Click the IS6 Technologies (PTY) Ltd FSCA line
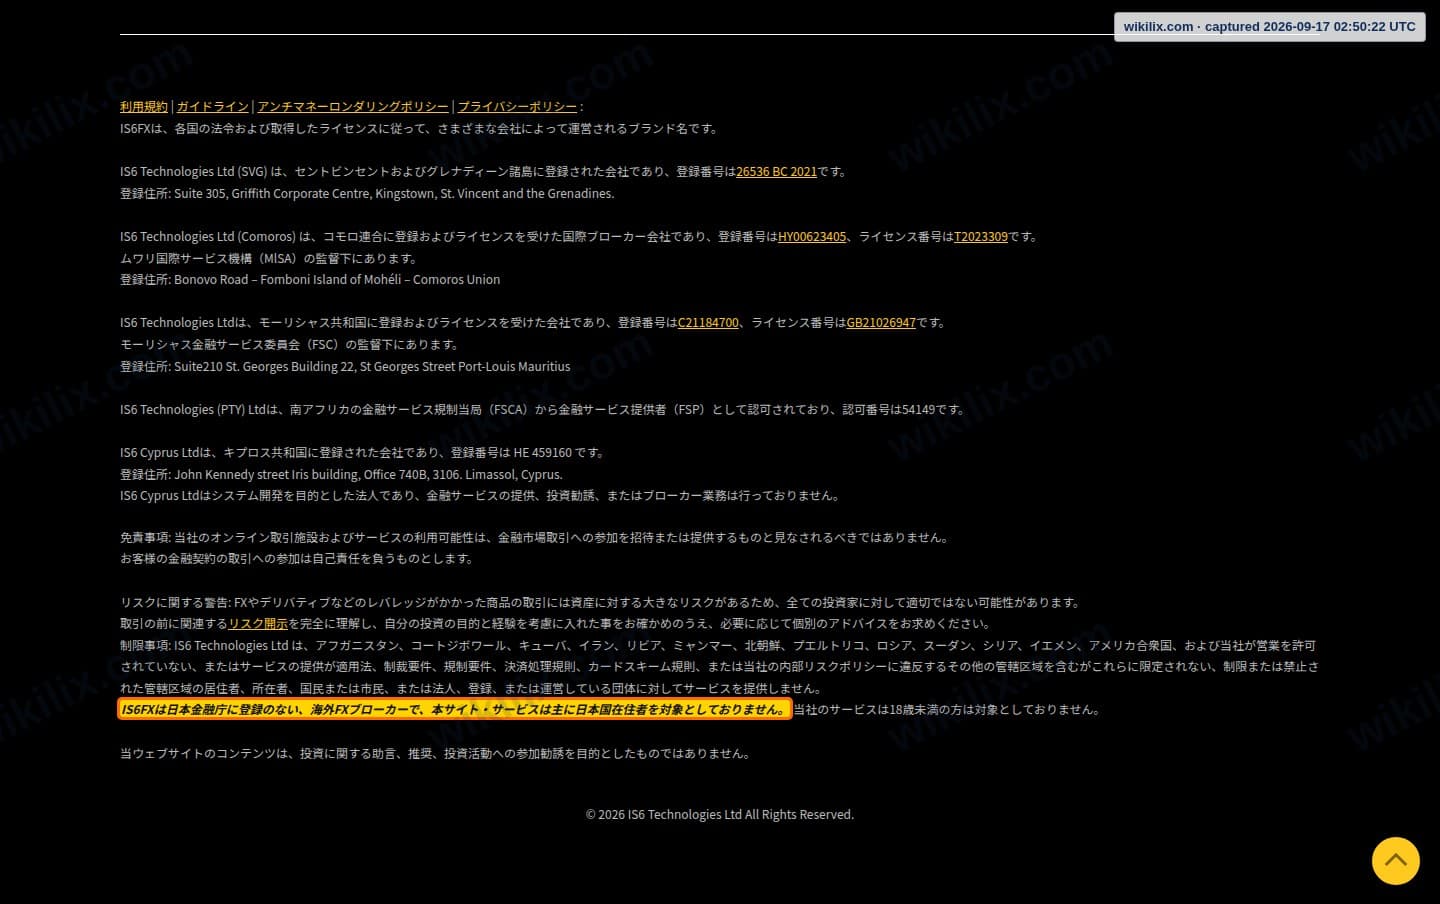The height and width of the screenshot is (904, 1440). click(543, 410)
